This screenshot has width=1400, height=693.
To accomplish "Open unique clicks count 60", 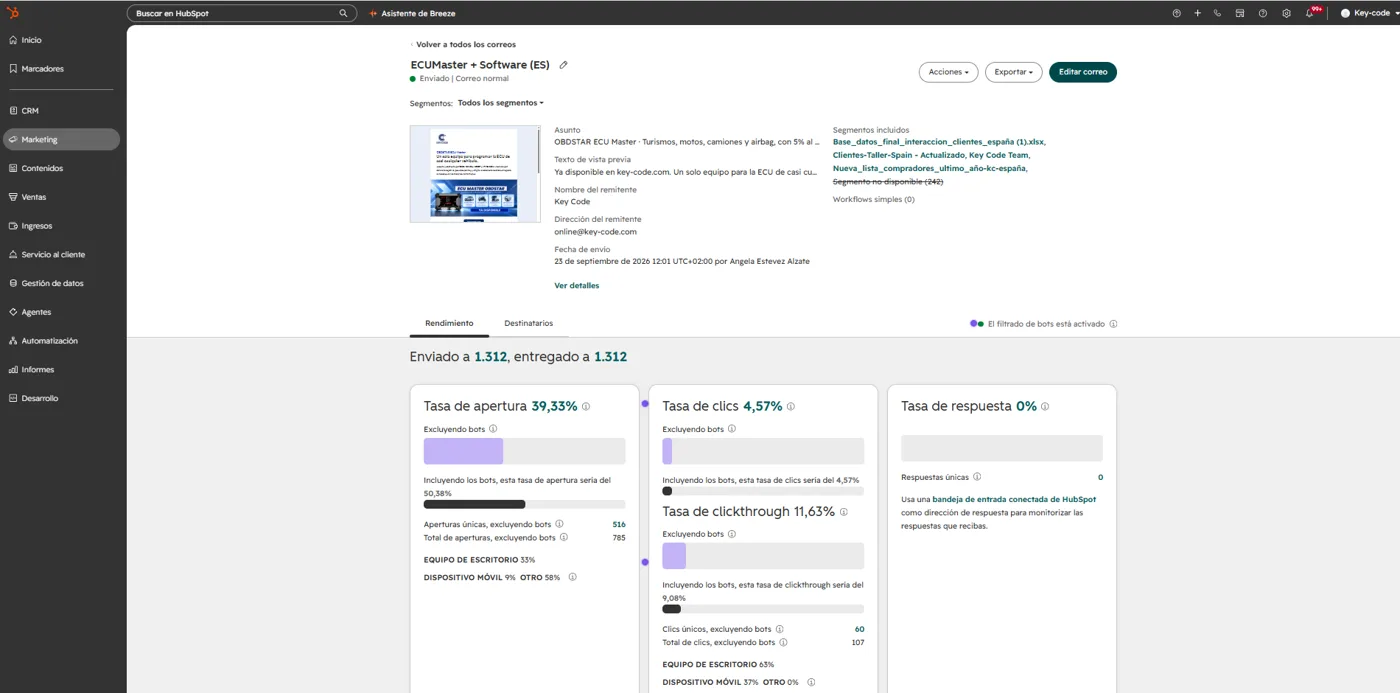I will (859, 629).
